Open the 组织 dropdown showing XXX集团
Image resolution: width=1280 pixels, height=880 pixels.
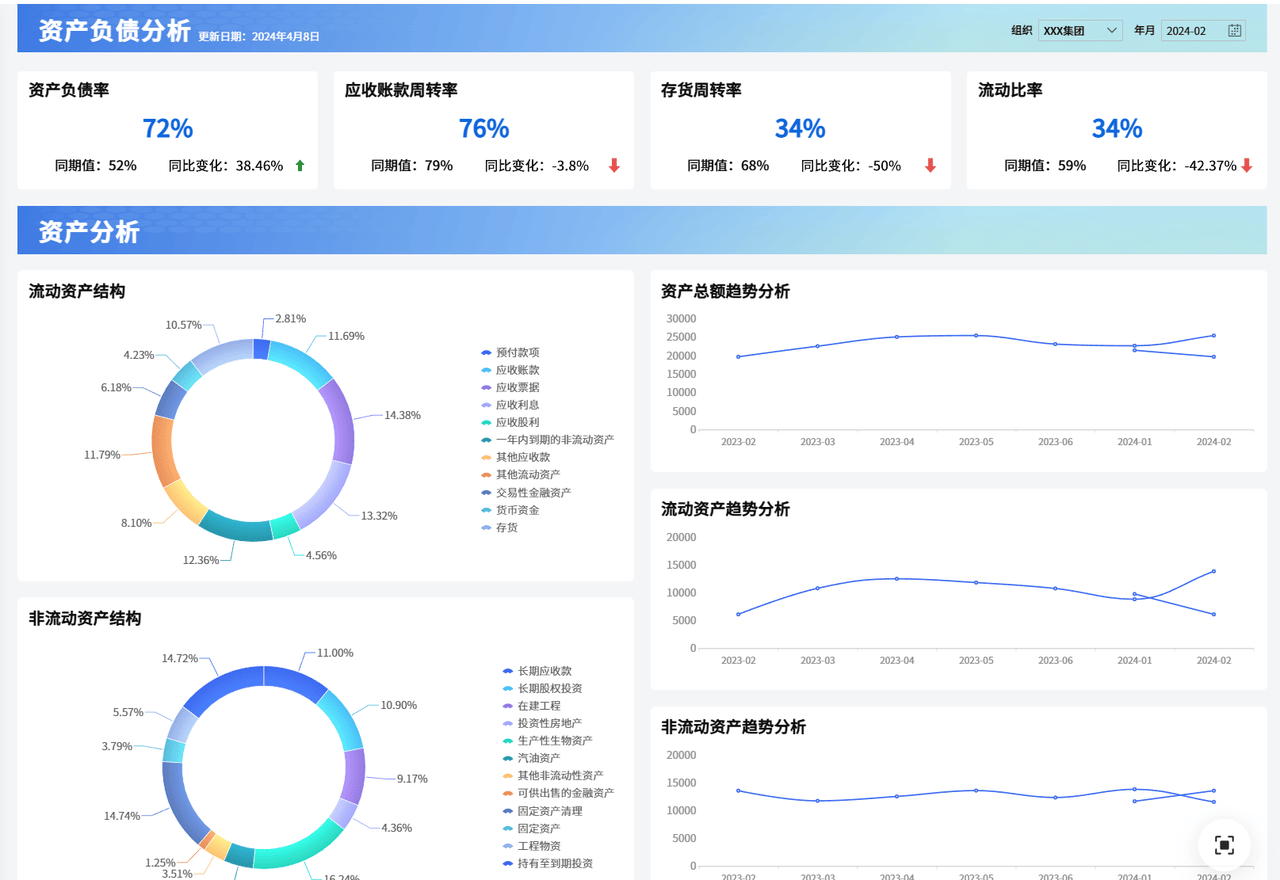click(1080, 31)
